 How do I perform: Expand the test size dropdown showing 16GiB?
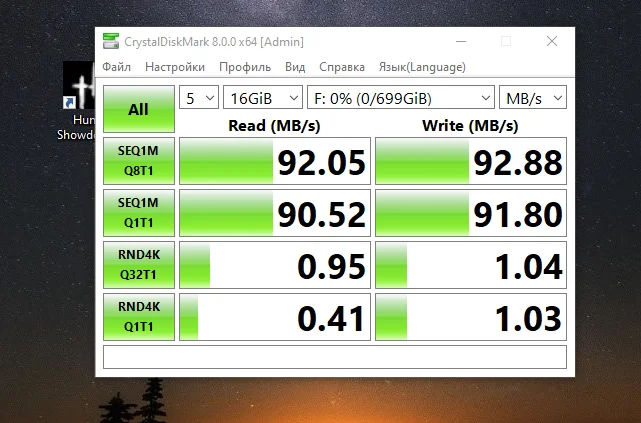[263, 98]
